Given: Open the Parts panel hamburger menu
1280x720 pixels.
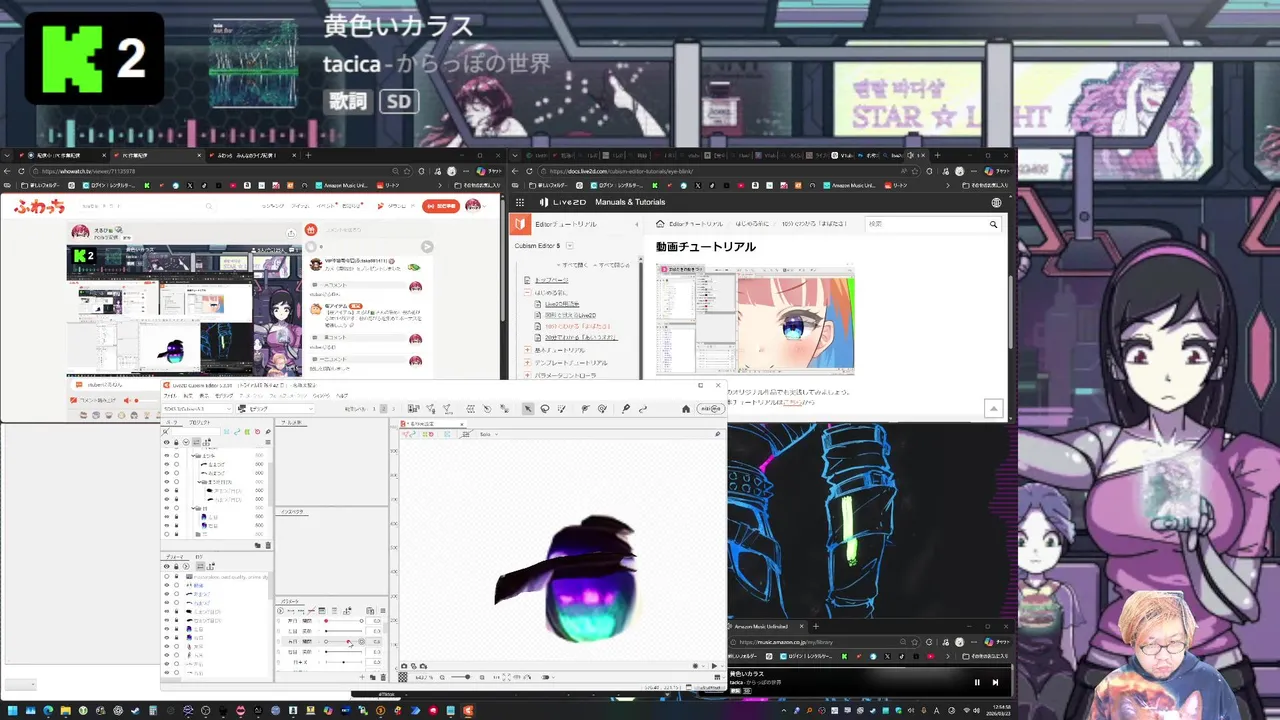Looking at the screenshot, I should pyautogui.click(x=268, y=442).
